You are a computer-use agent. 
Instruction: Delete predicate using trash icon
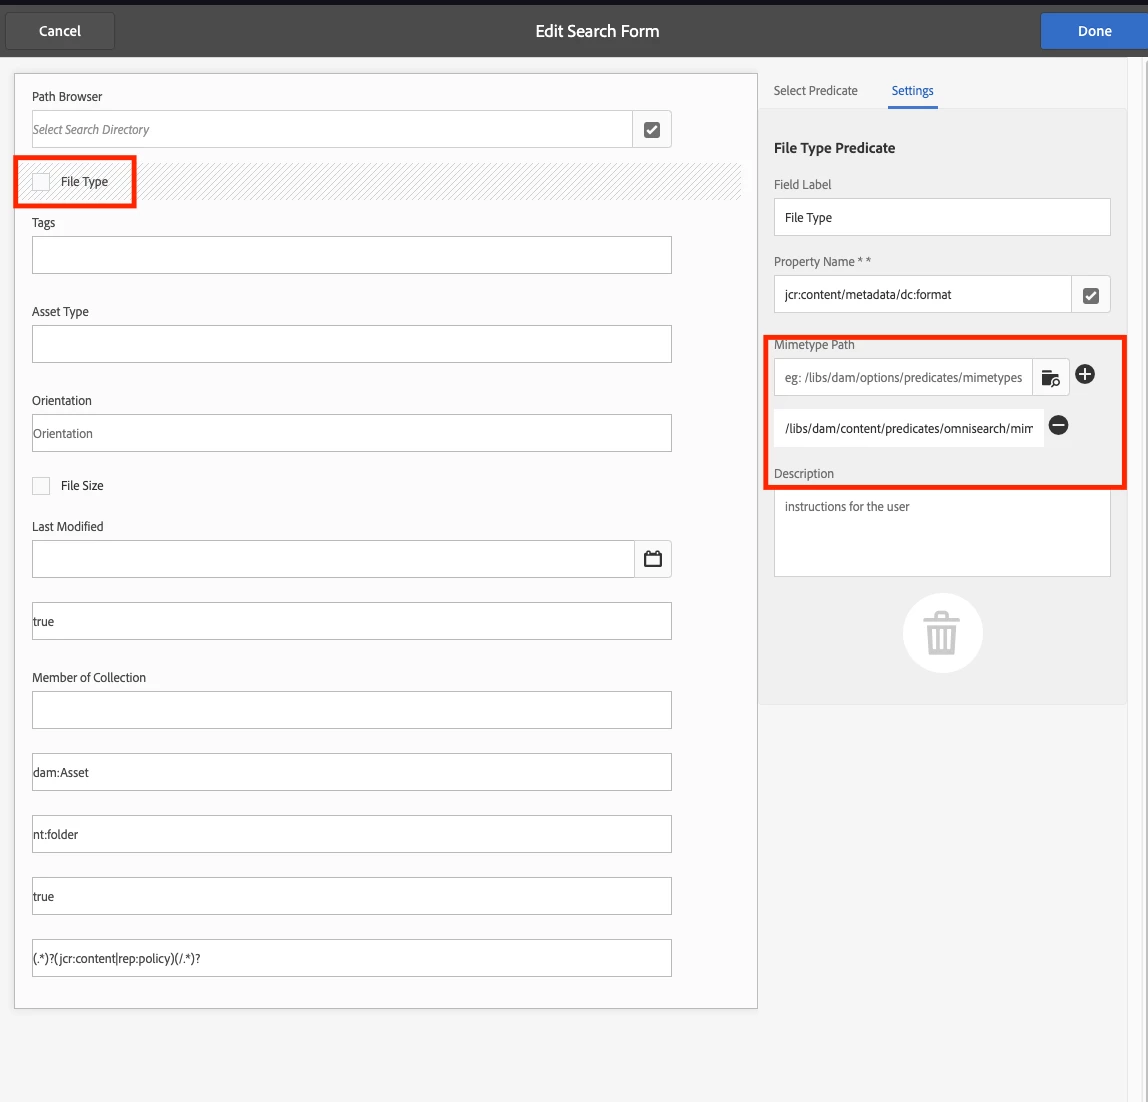click(942, 633)
